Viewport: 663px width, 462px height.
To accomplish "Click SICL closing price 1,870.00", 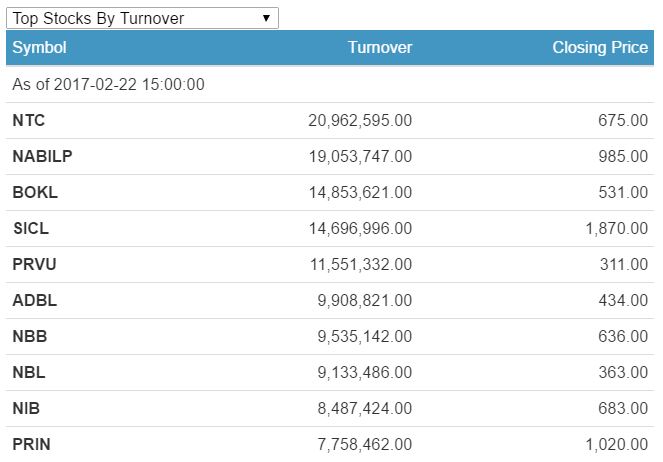I will (616, 229).
